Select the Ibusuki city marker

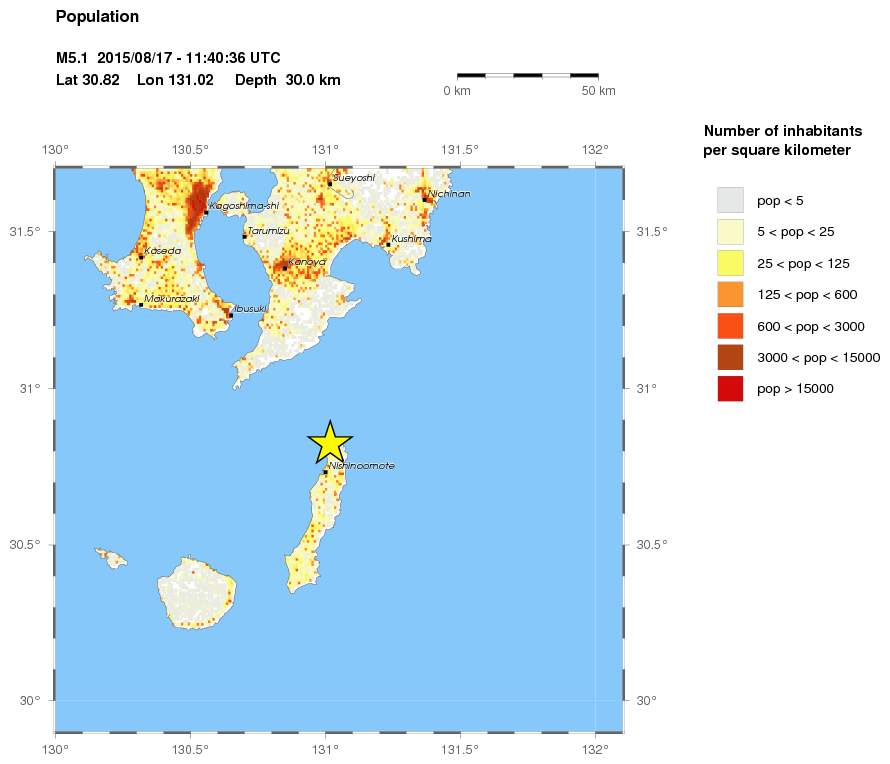(230, 315)
